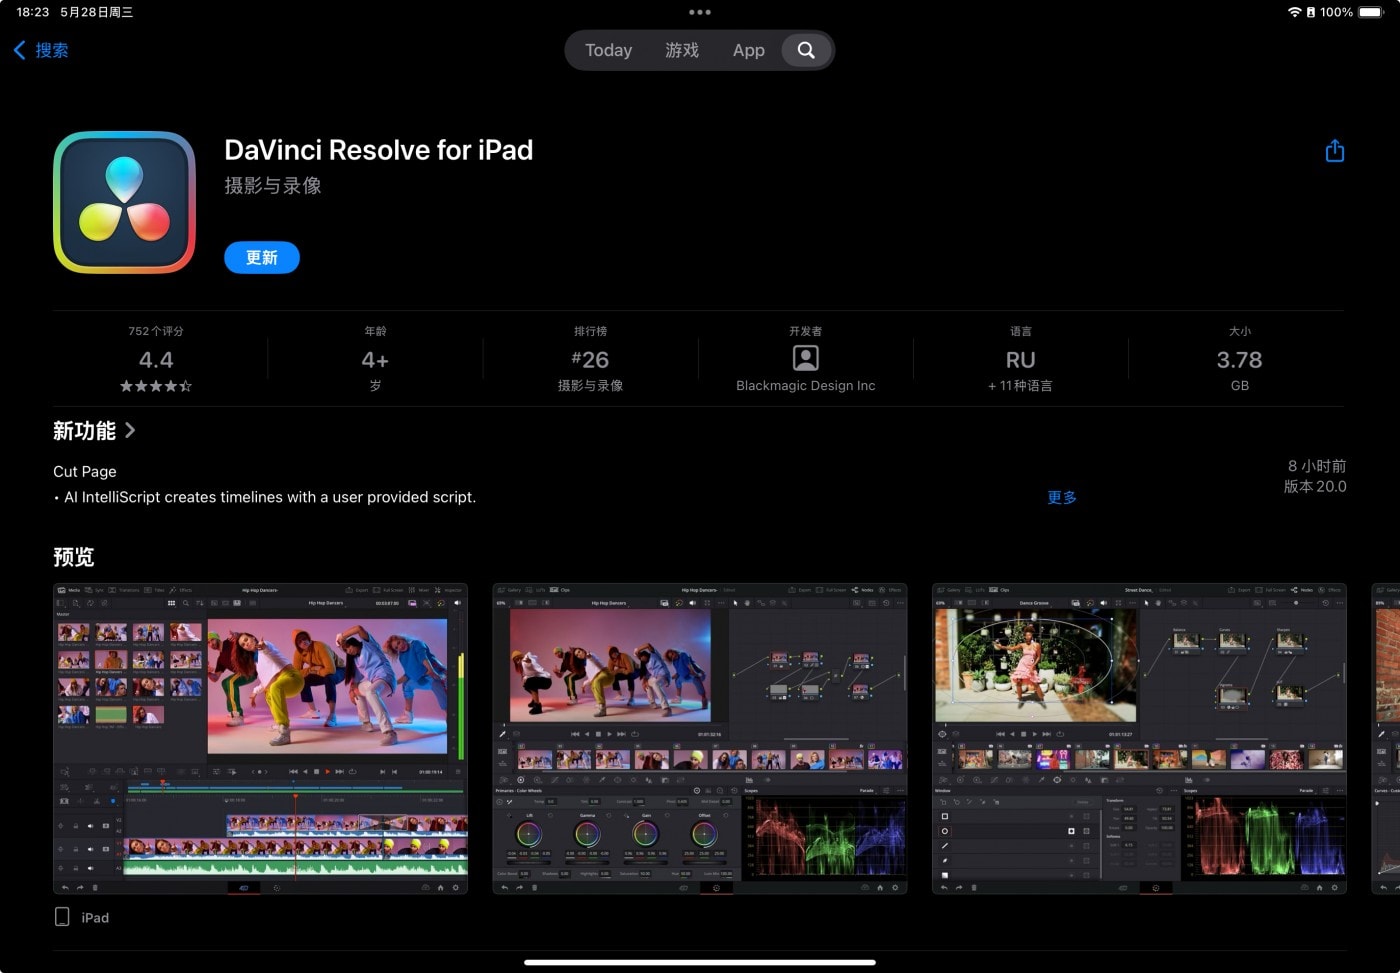Go back to 搜索 results
Viewport: 1400px width, 973px height.
[x=41, y=50]
